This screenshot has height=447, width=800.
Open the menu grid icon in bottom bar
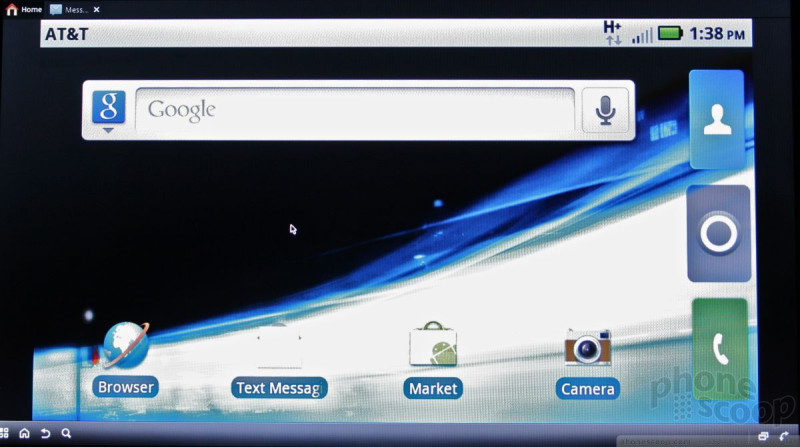point(4,433)
